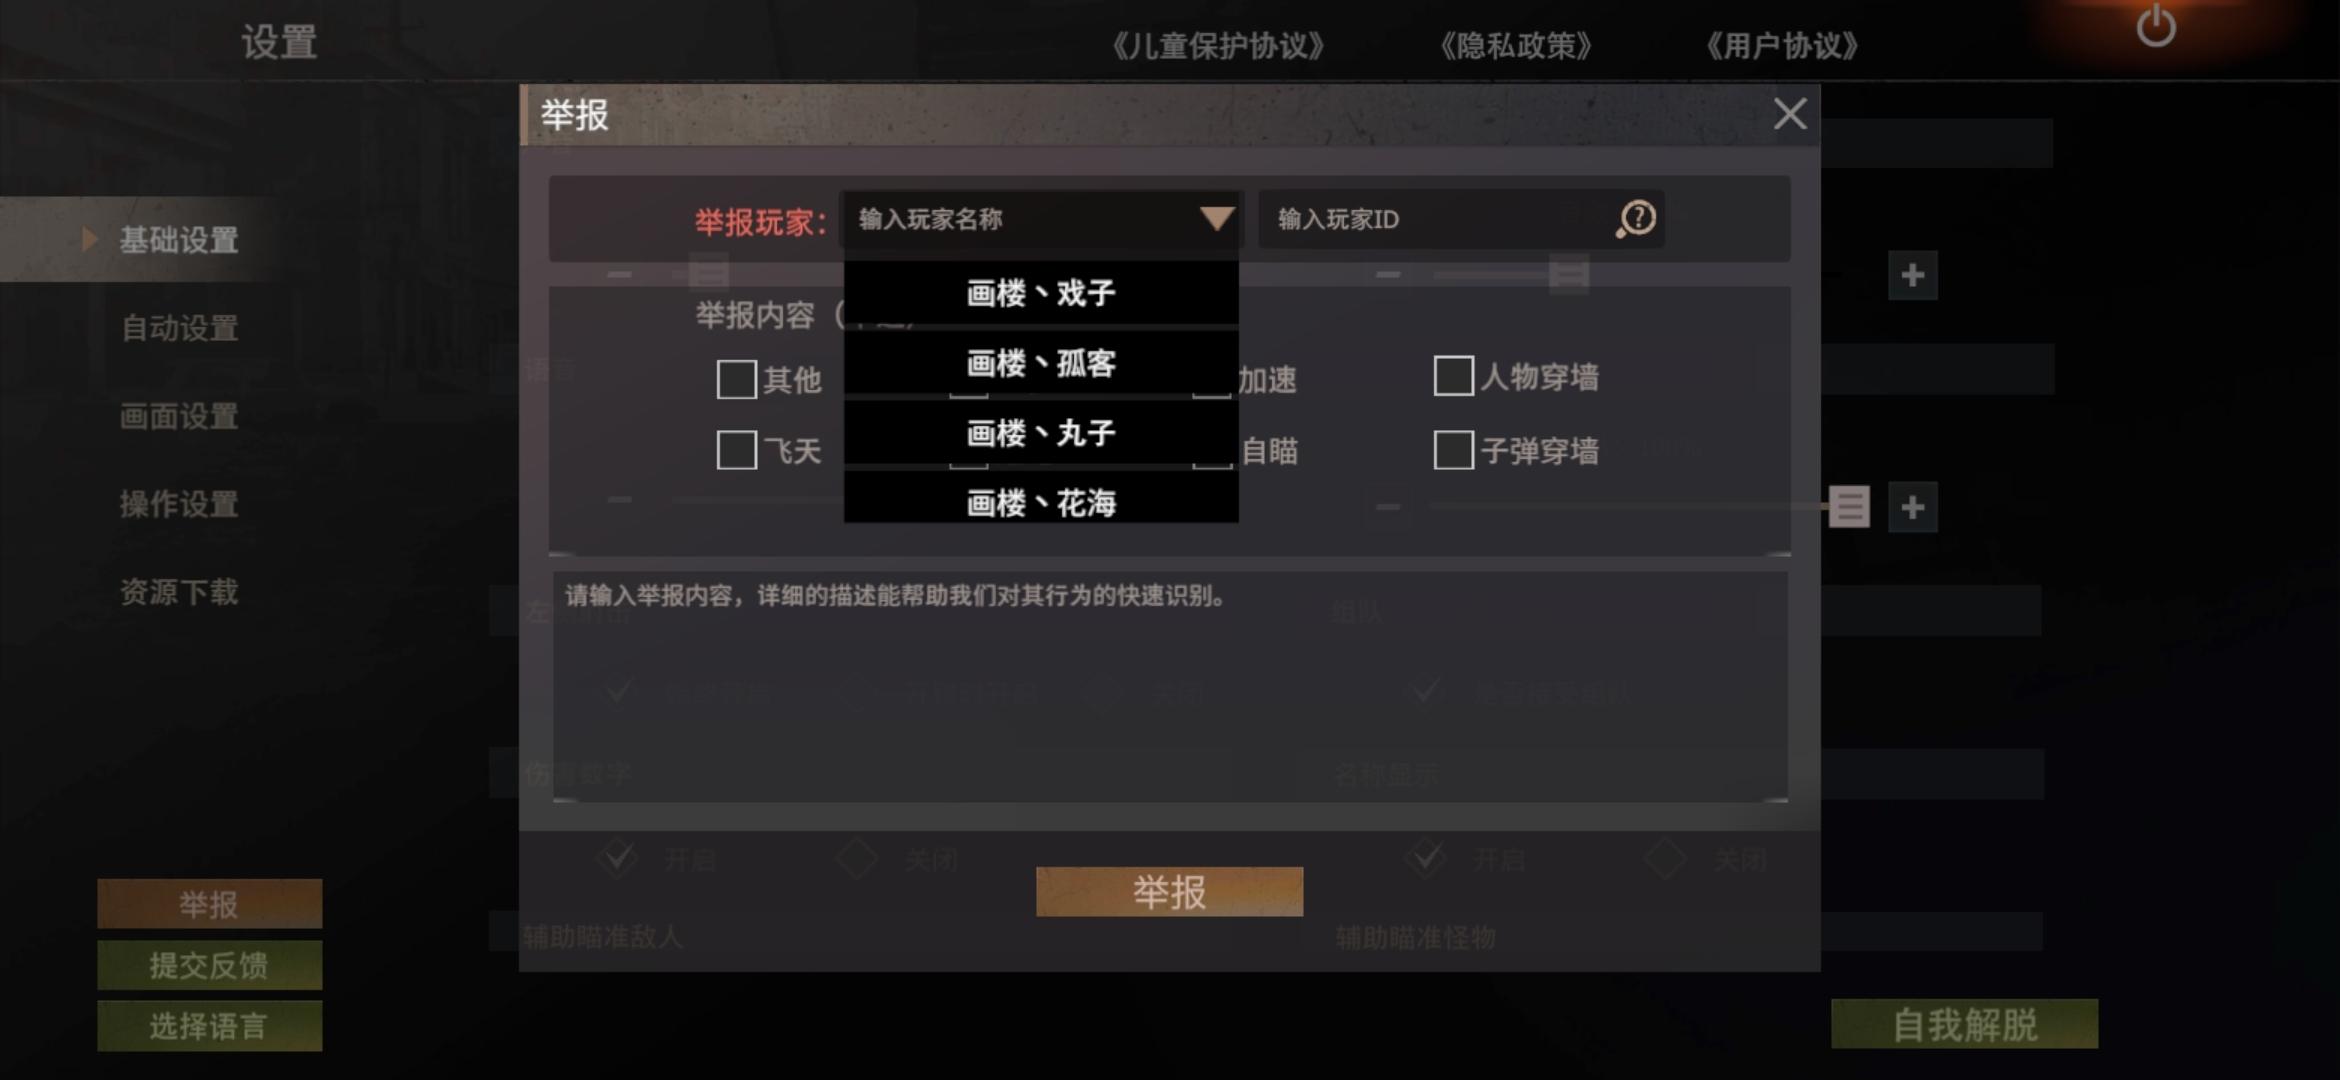
Task: Check the 飞天 checkbox
Action: click(736, 450)
